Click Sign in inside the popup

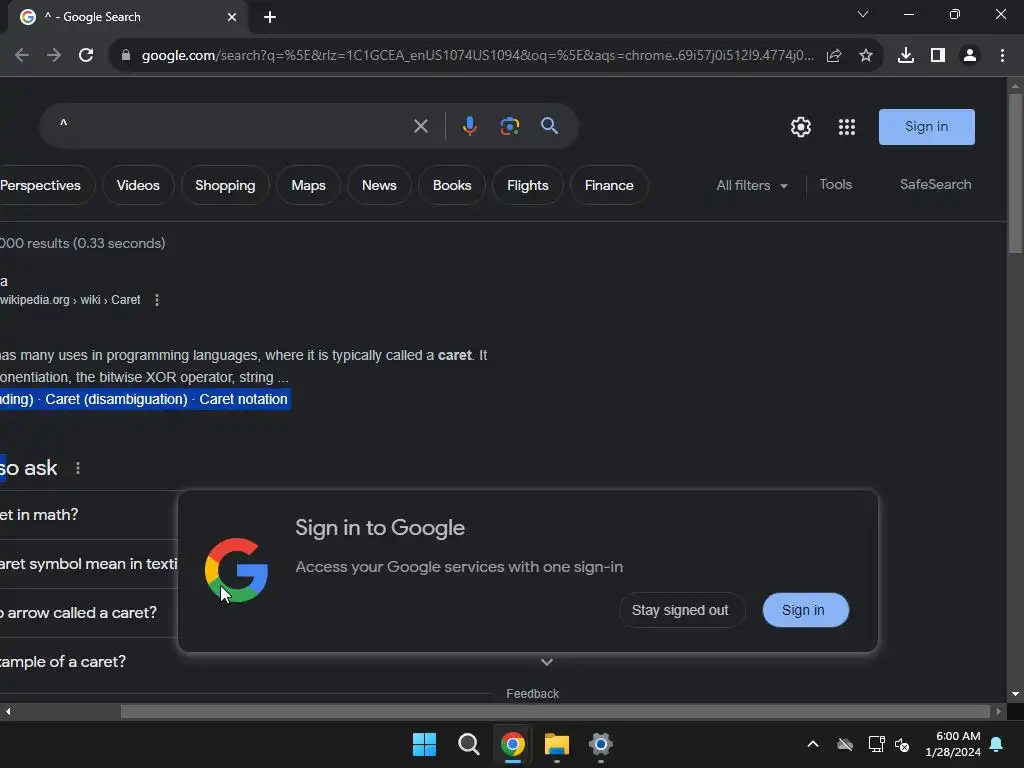tap(806, 610)
